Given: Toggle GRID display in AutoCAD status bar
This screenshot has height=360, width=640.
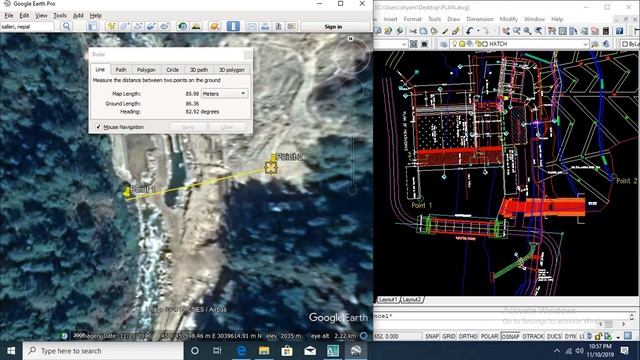Looking at the screenshot, I should (x=449, y=336).
